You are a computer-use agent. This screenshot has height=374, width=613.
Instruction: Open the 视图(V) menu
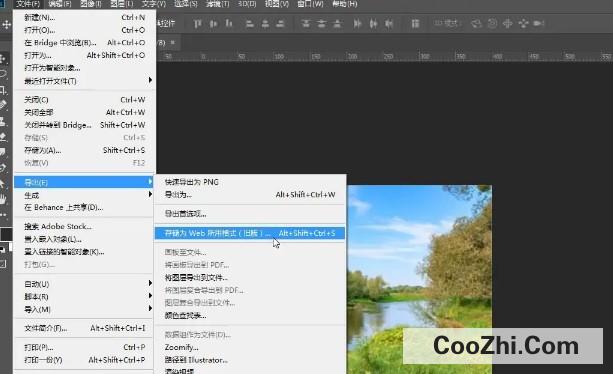point(277,4)
